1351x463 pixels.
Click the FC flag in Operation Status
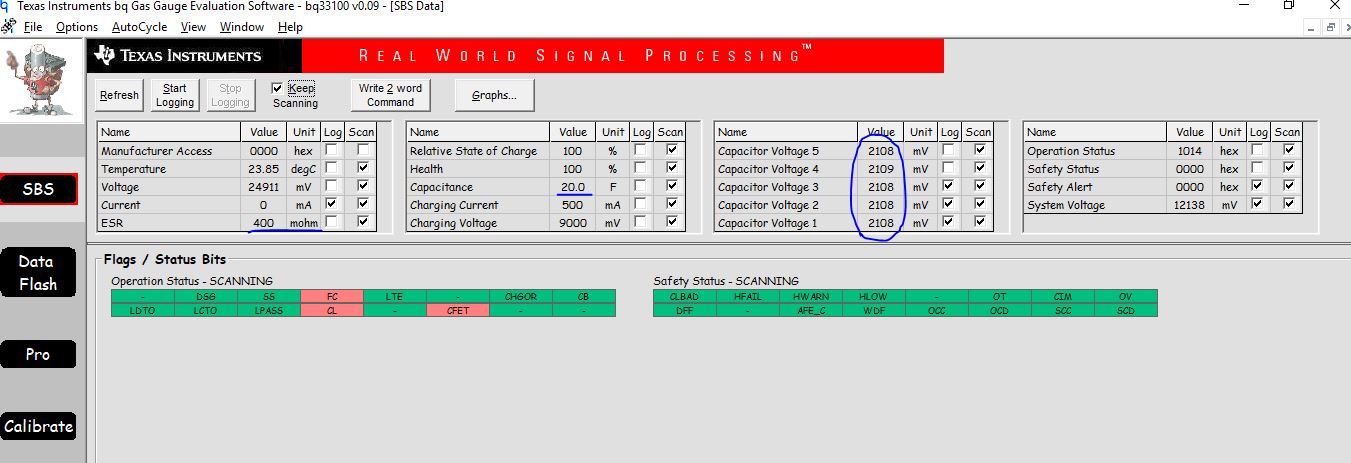(x=331, y=296)
